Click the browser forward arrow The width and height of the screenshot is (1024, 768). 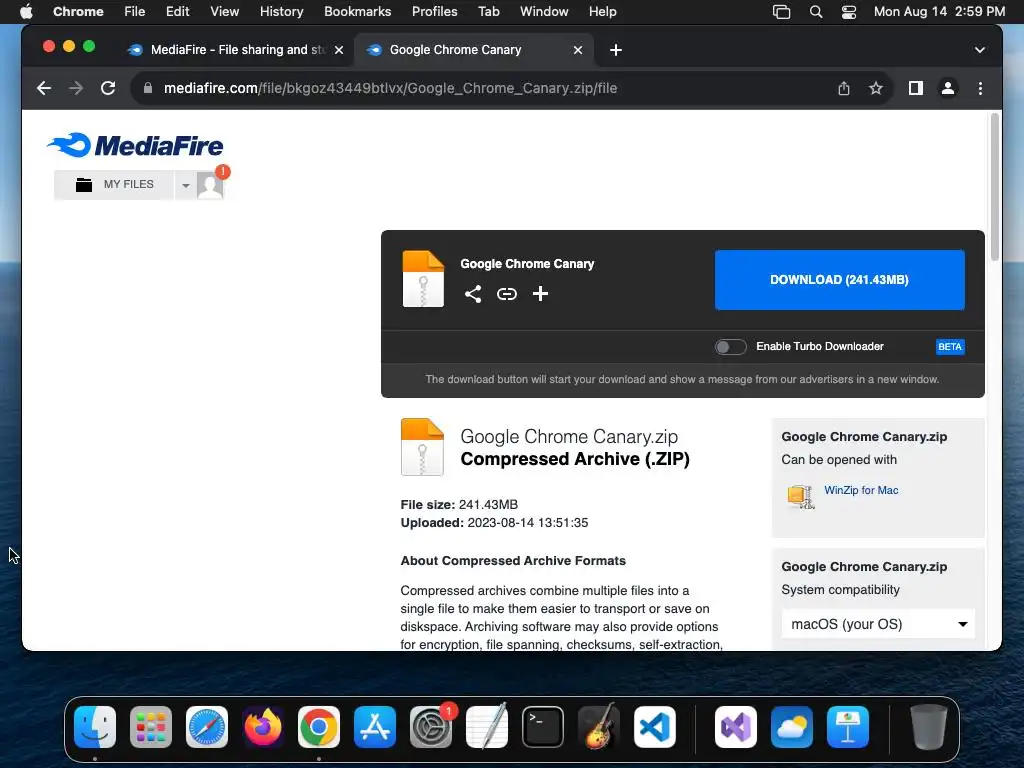tap(76, 88)
